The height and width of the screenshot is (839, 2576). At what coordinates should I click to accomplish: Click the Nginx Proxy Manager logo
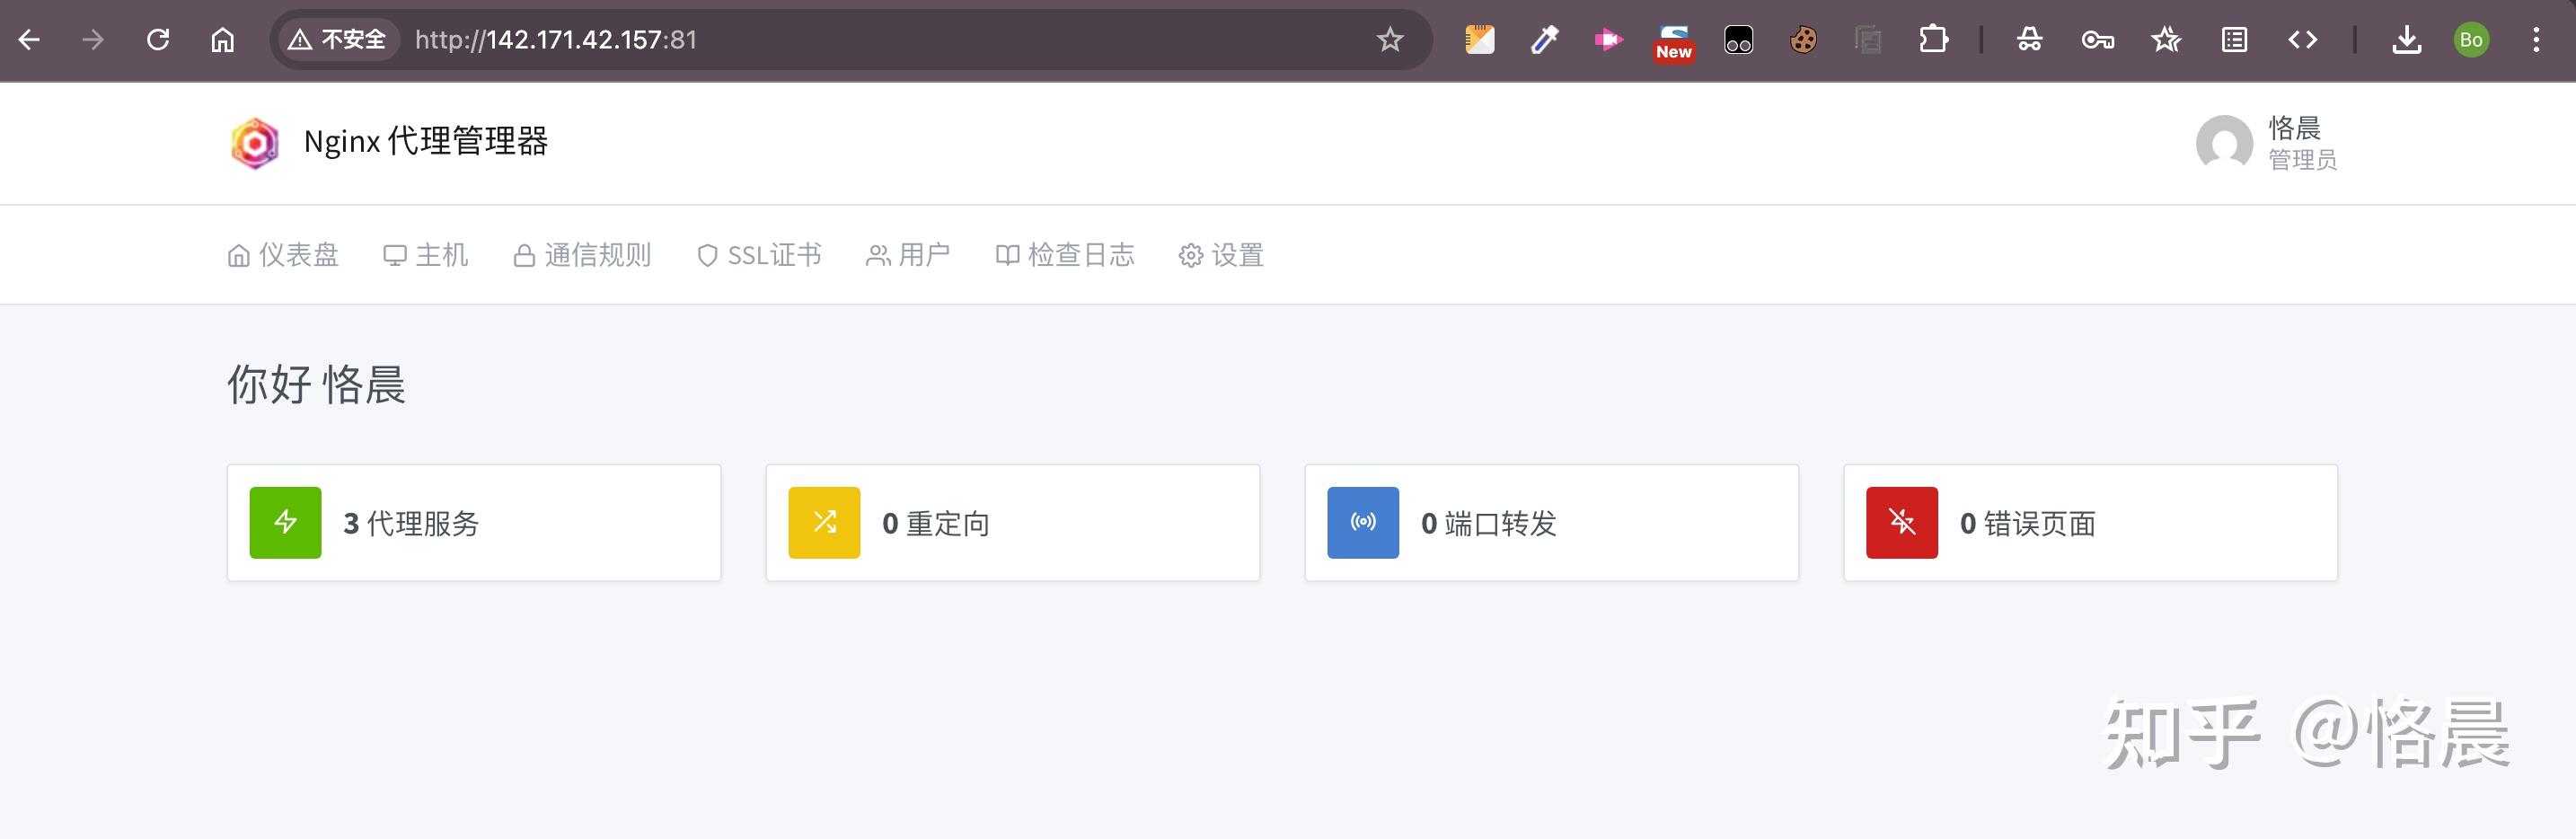(x=254, y=143)
